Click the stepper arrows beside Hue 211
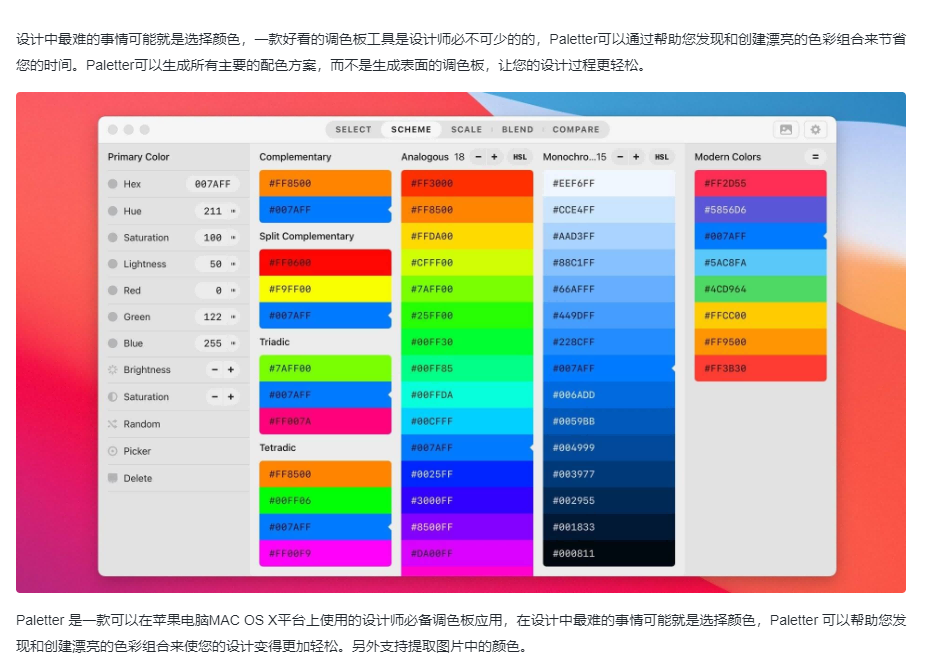 233,211
